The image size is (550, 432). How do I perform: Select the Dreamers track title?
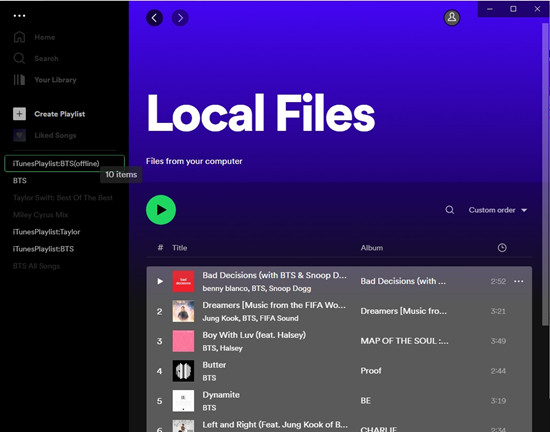click(x=274, y=305)
